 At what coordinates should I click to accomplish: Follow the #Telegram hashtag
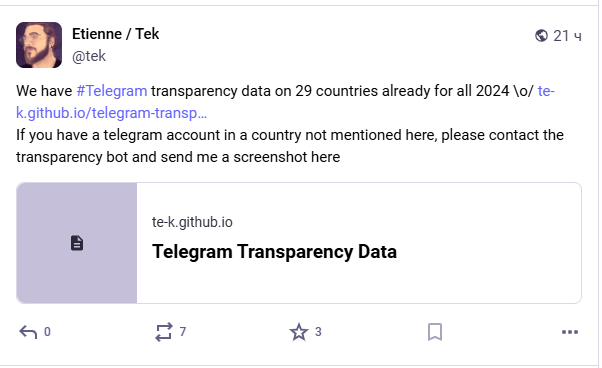[112, 91]
